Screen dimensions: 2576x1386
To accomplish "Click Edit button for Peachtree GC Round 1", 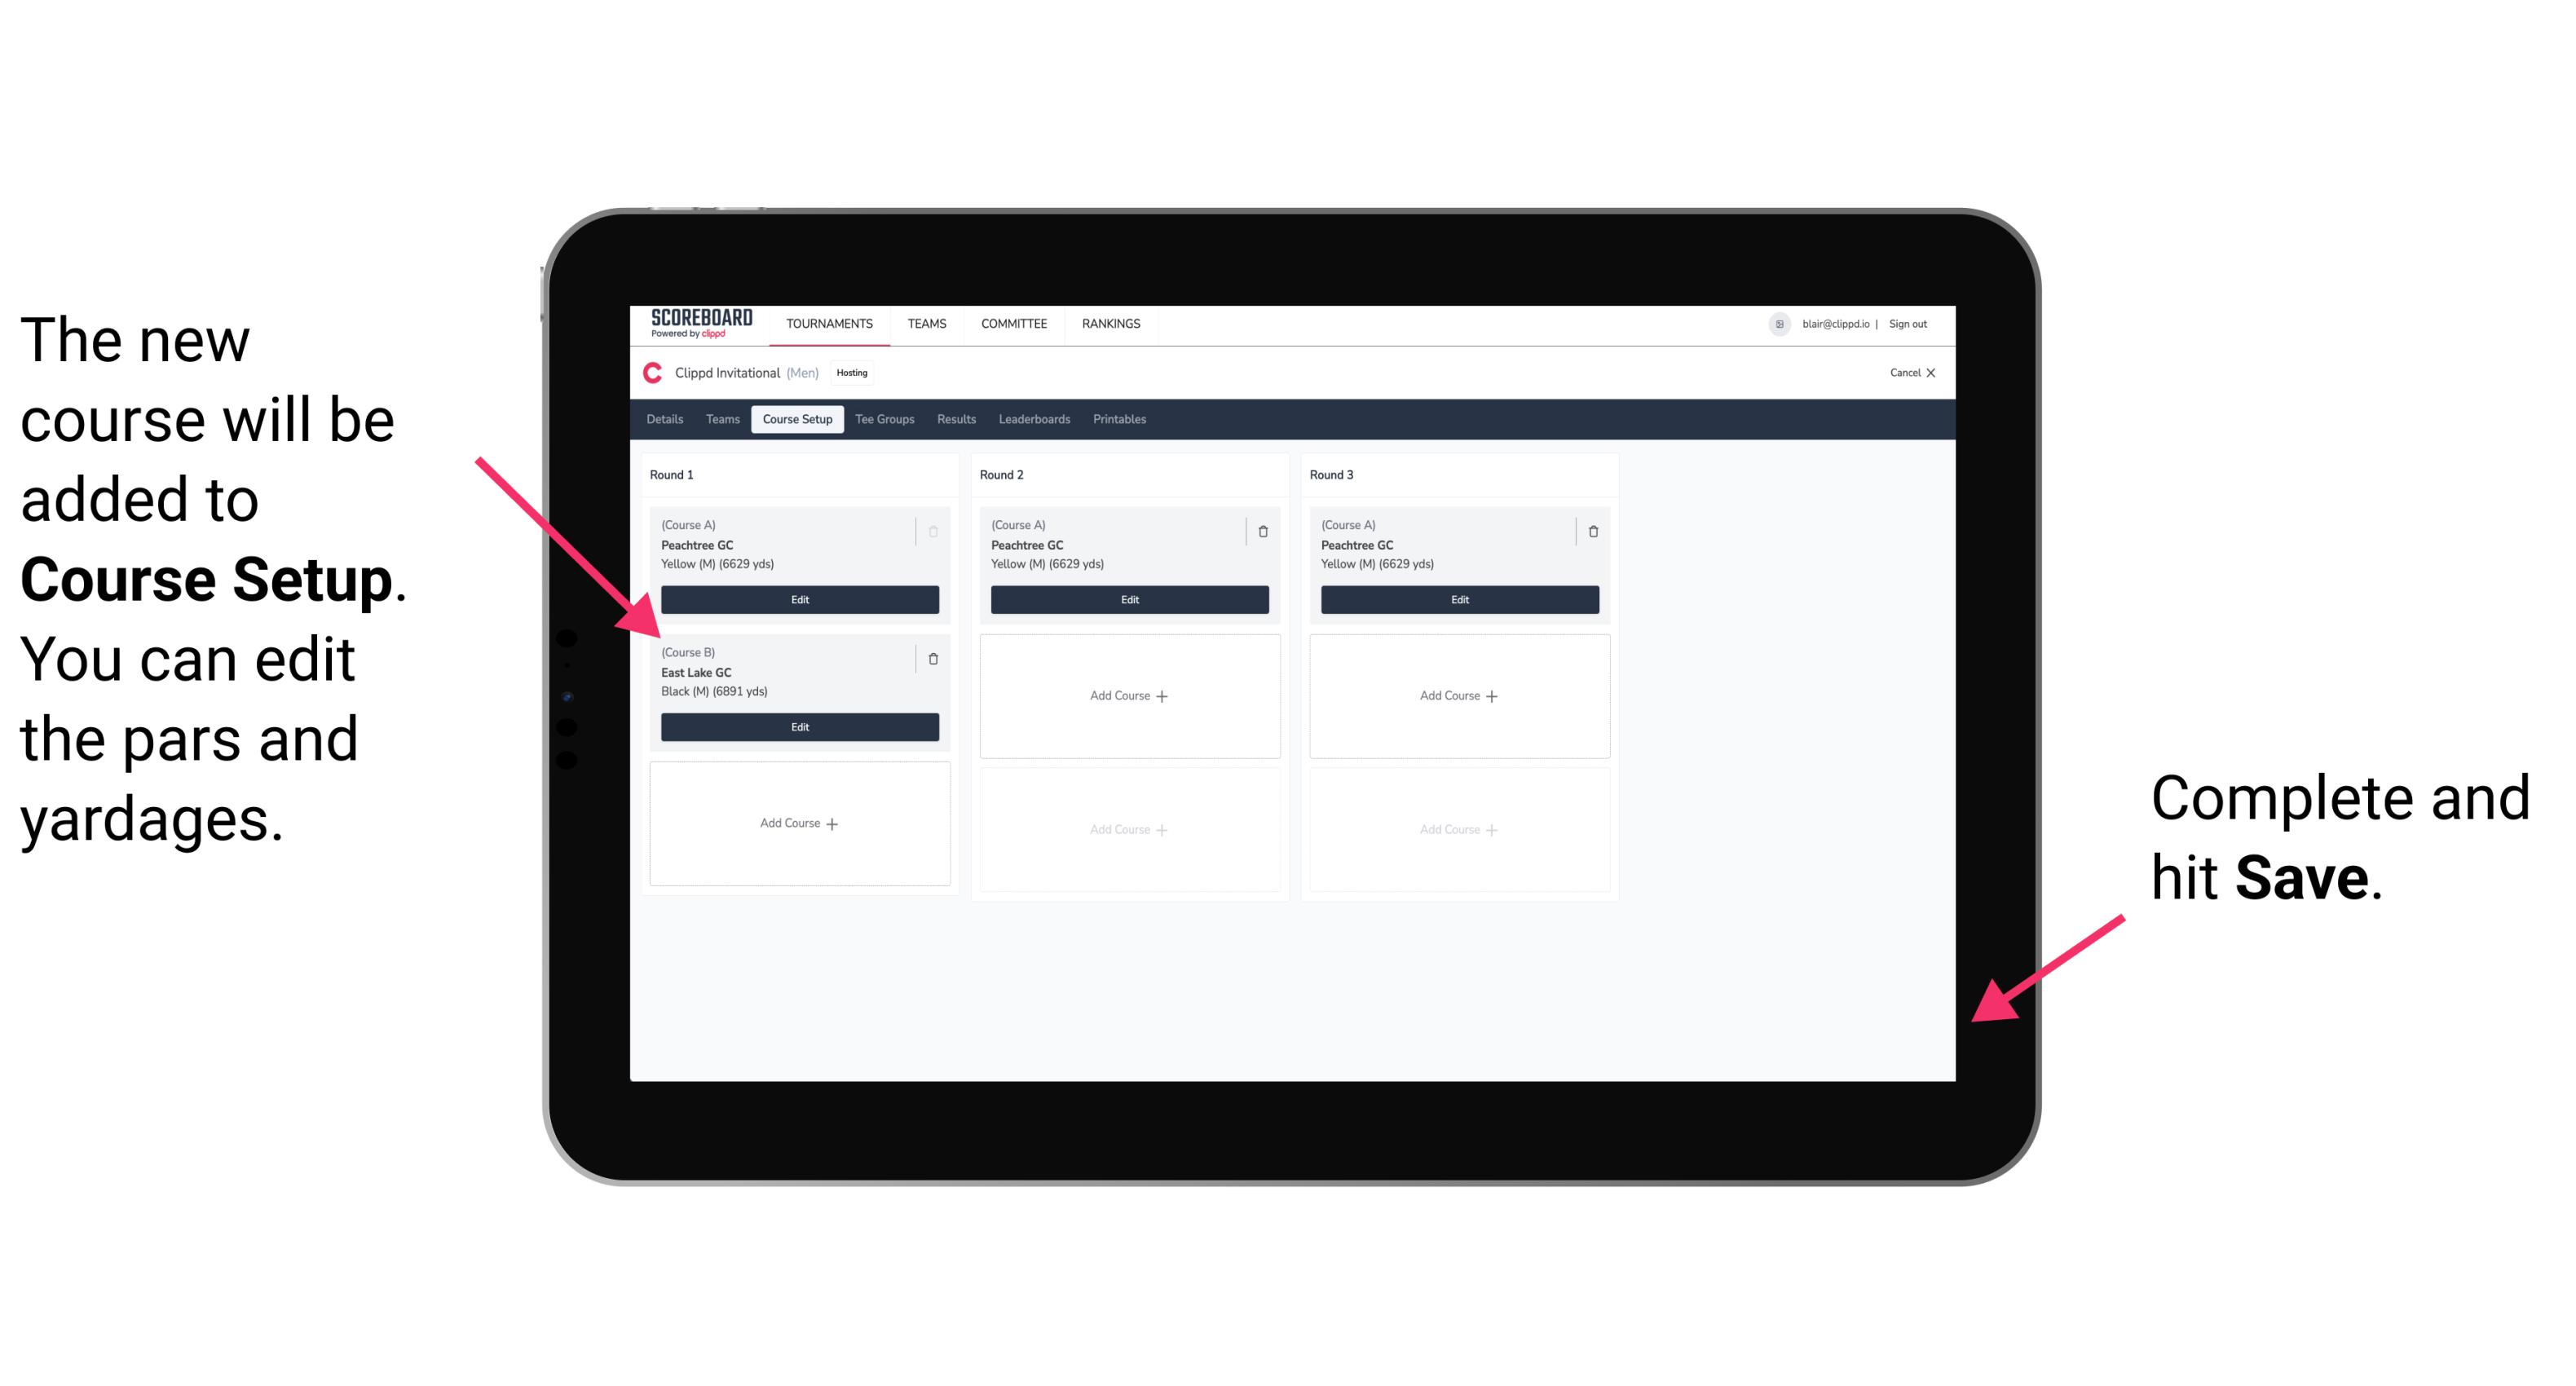I will [798, 599].
